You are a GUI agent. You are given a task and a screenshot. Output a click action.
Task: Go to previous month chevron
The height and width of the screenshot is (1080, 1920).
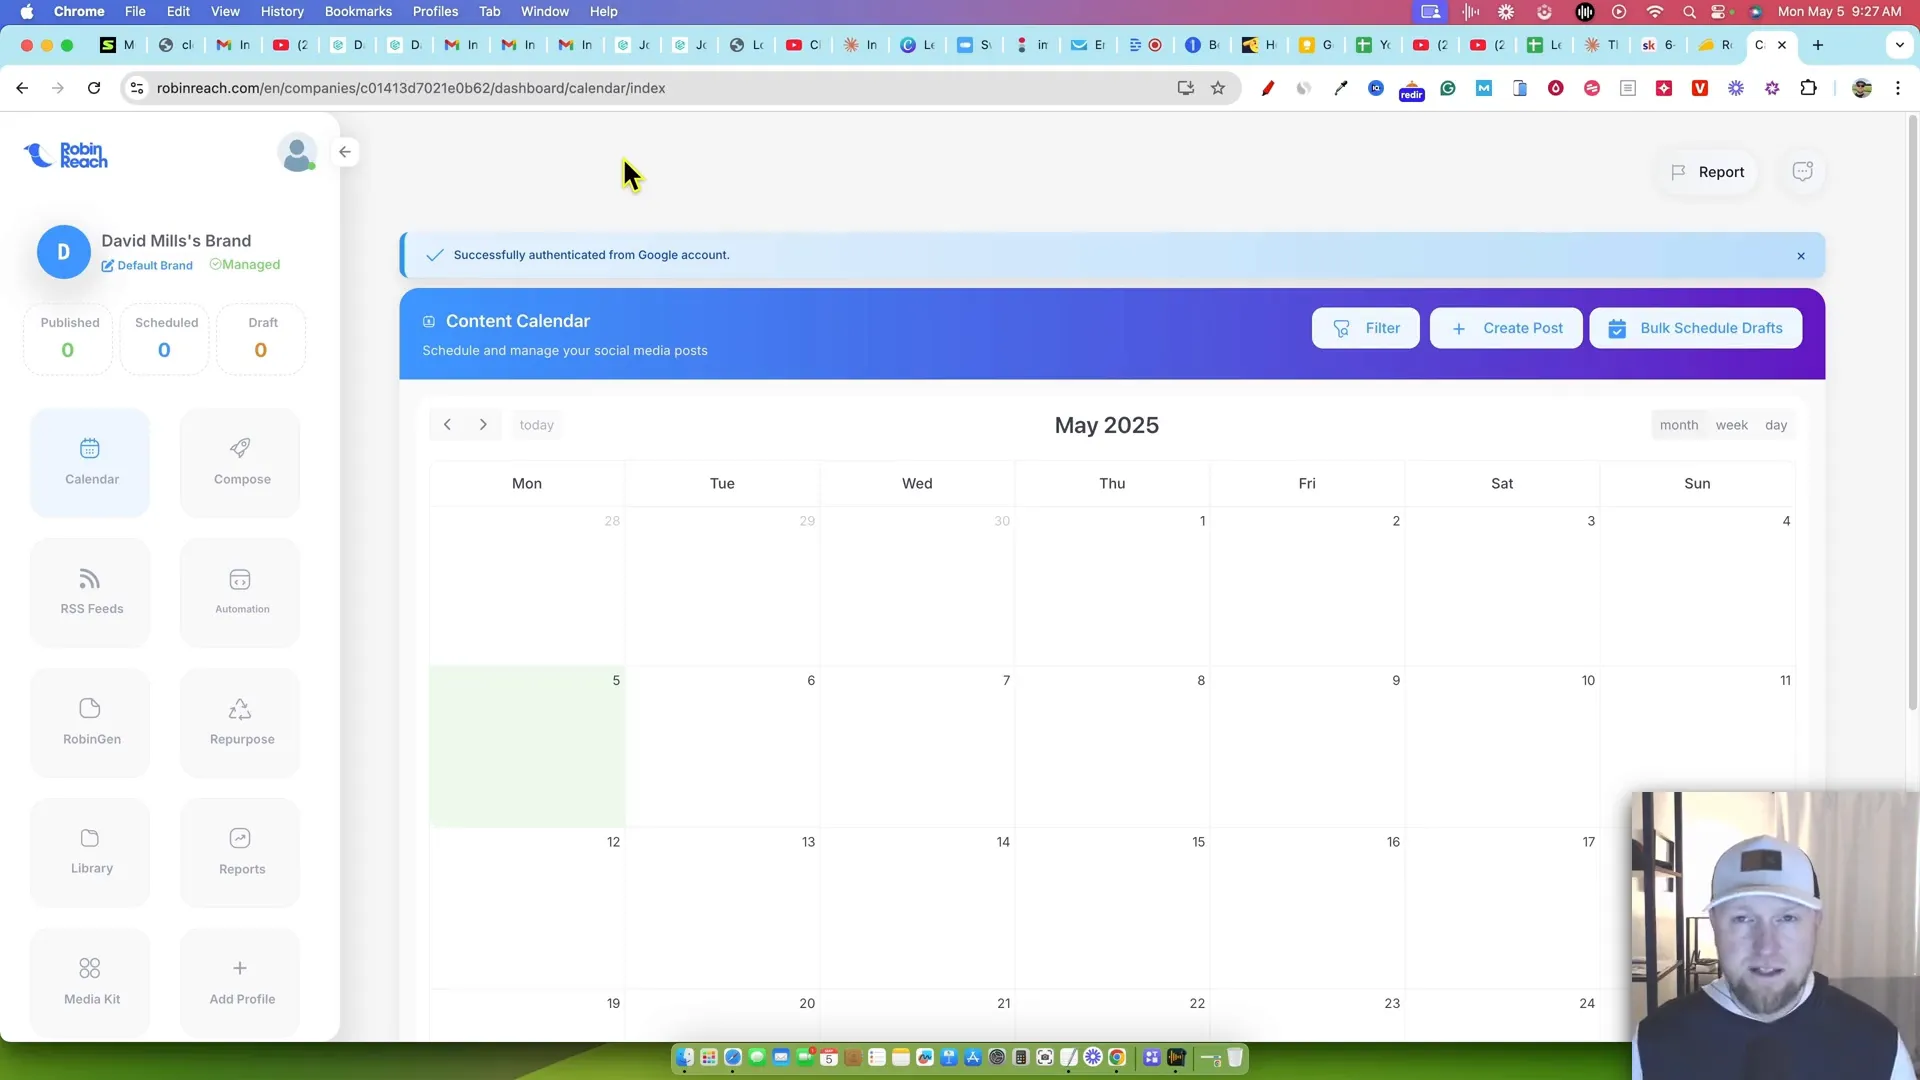[x=447, y=425]
